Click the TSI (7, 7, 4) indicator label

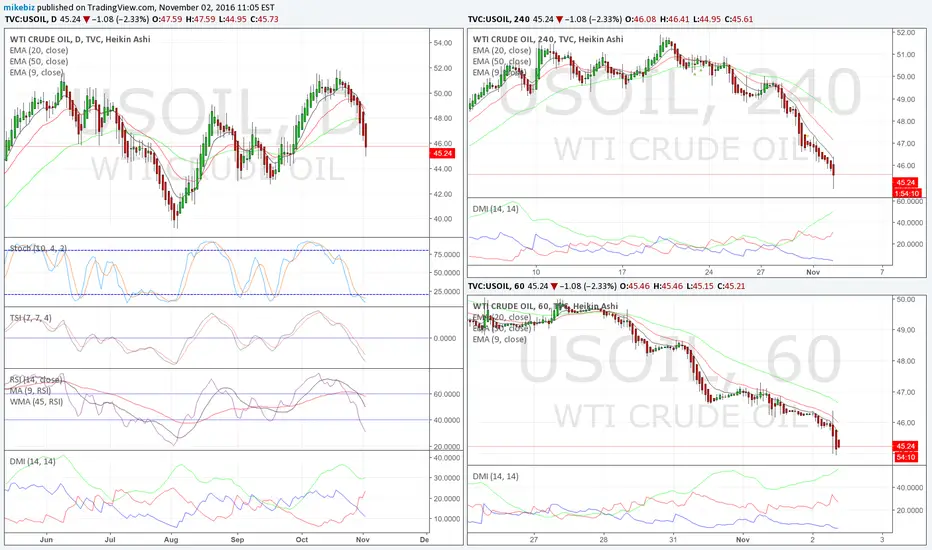click(x=30, y=318)
